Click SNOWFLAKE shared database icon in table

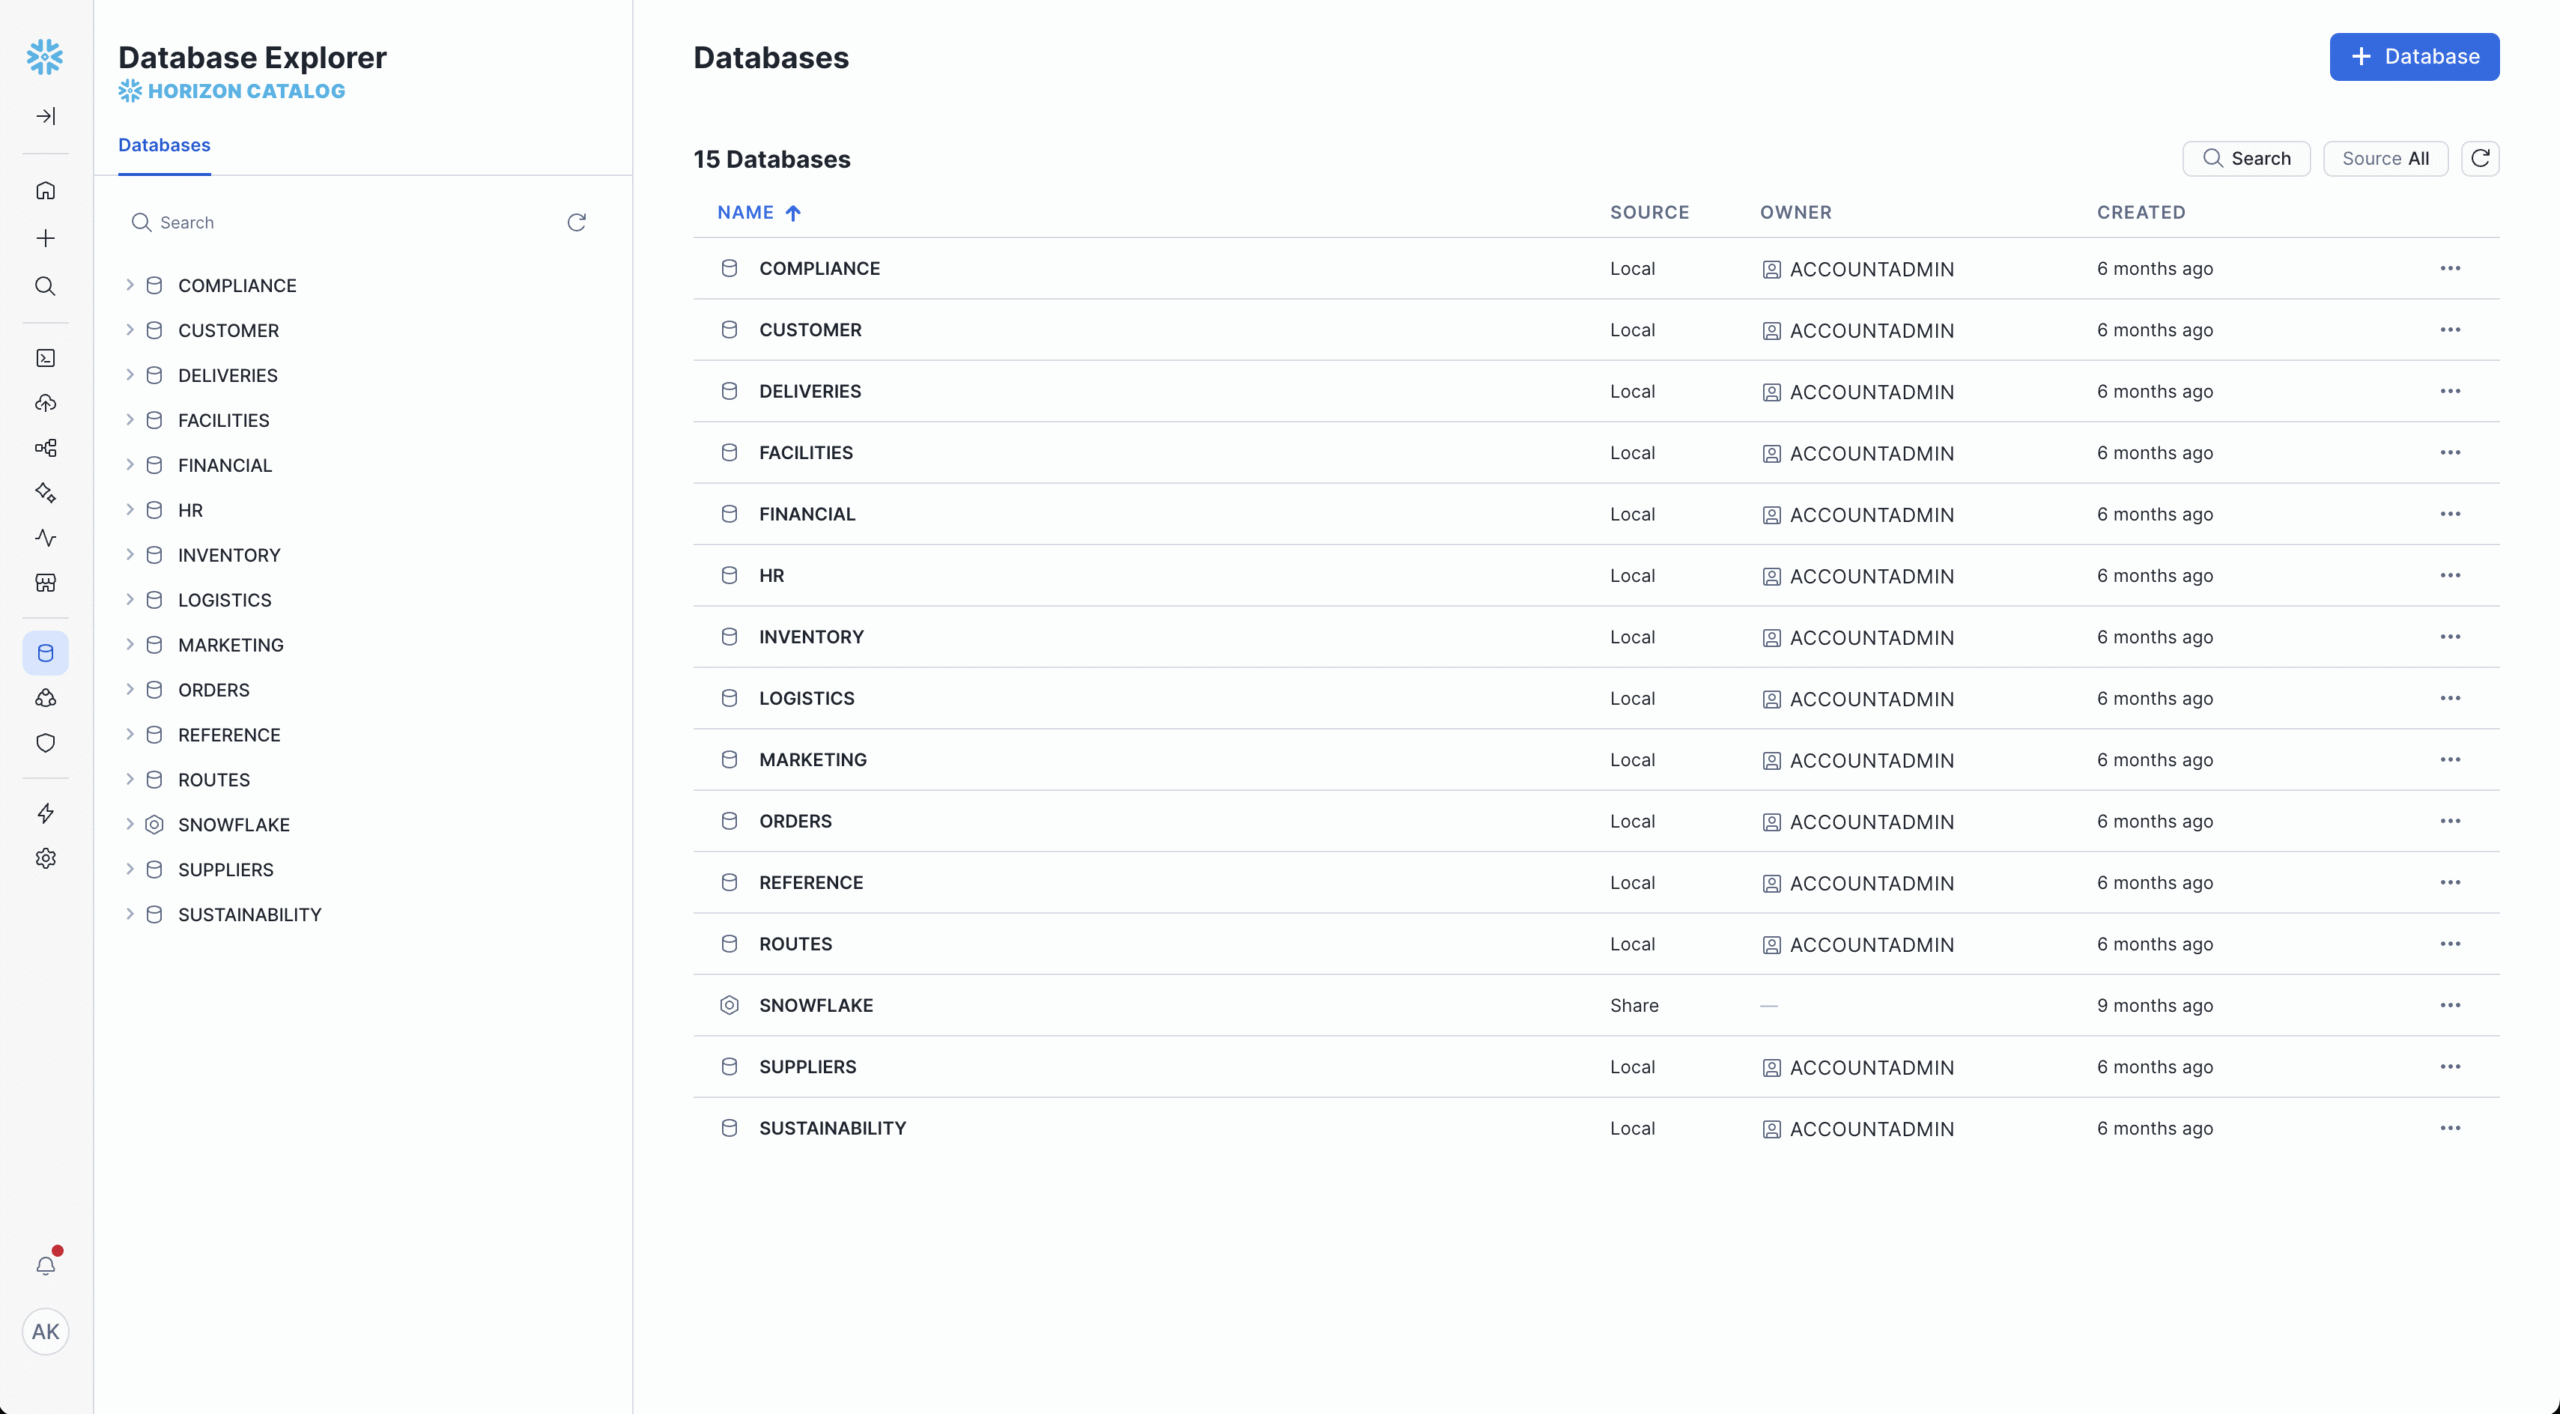pyautogui.click(x=729, y=1005)
